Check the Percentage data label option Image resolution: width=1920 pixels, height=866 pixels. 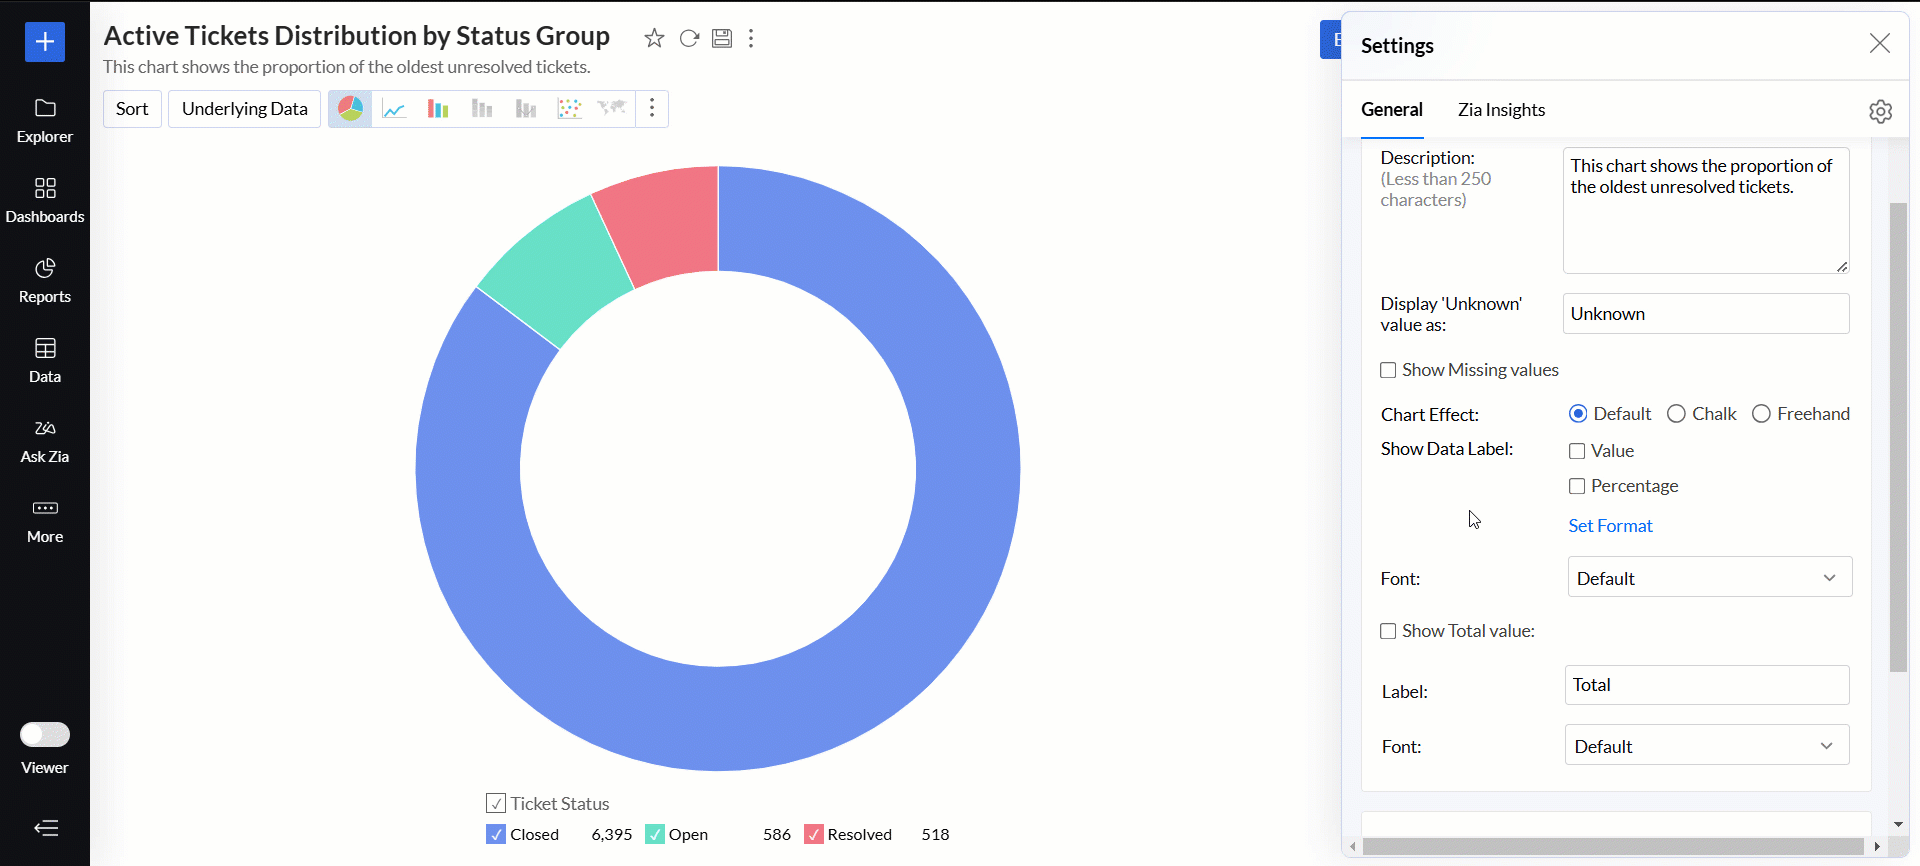click(x=1577, y=486)
